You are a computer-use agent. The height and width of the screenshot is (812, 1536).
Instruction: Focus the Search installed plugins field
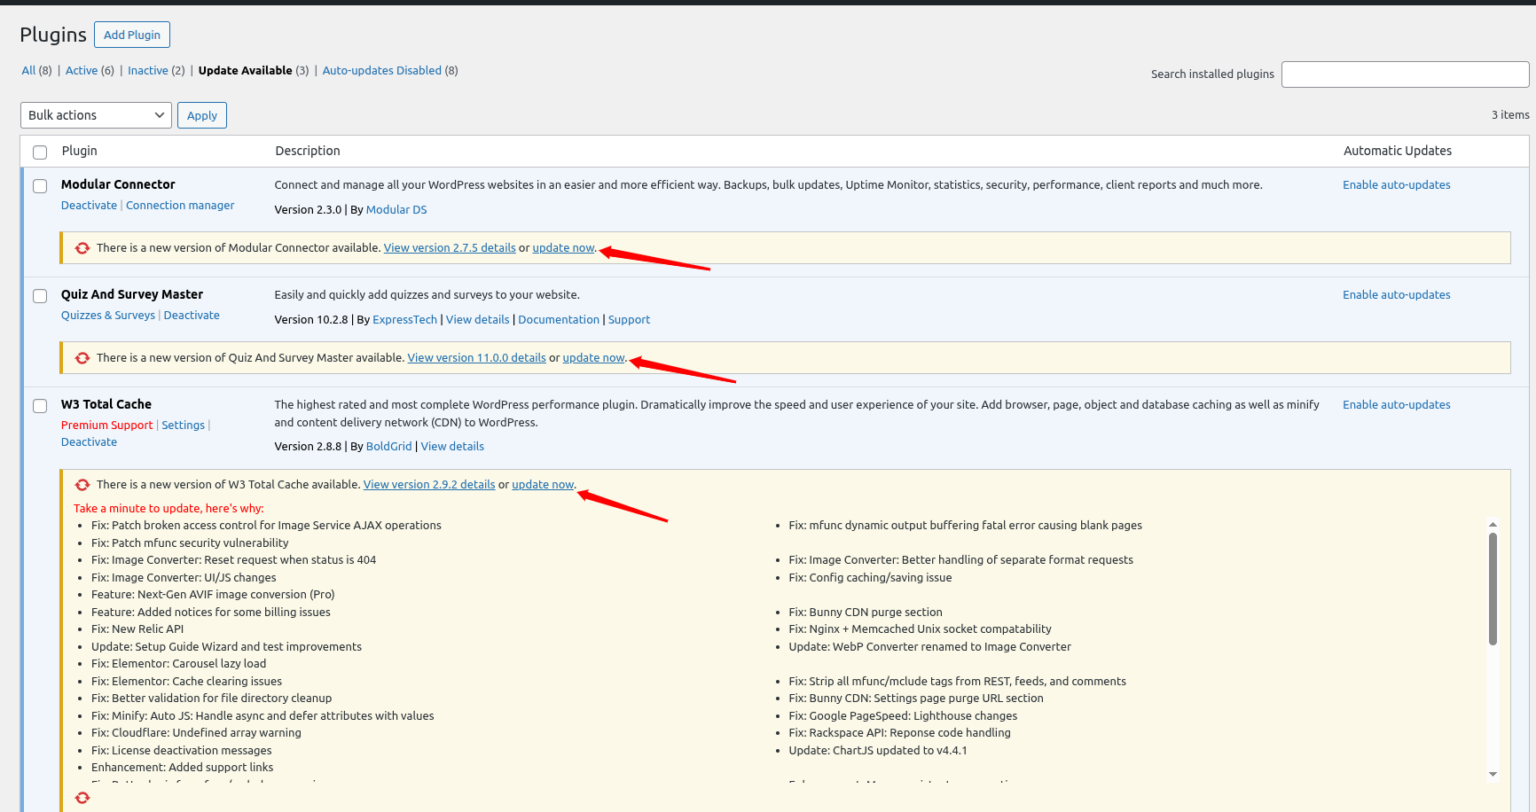pyautogui.click(x=1405, y=74)
